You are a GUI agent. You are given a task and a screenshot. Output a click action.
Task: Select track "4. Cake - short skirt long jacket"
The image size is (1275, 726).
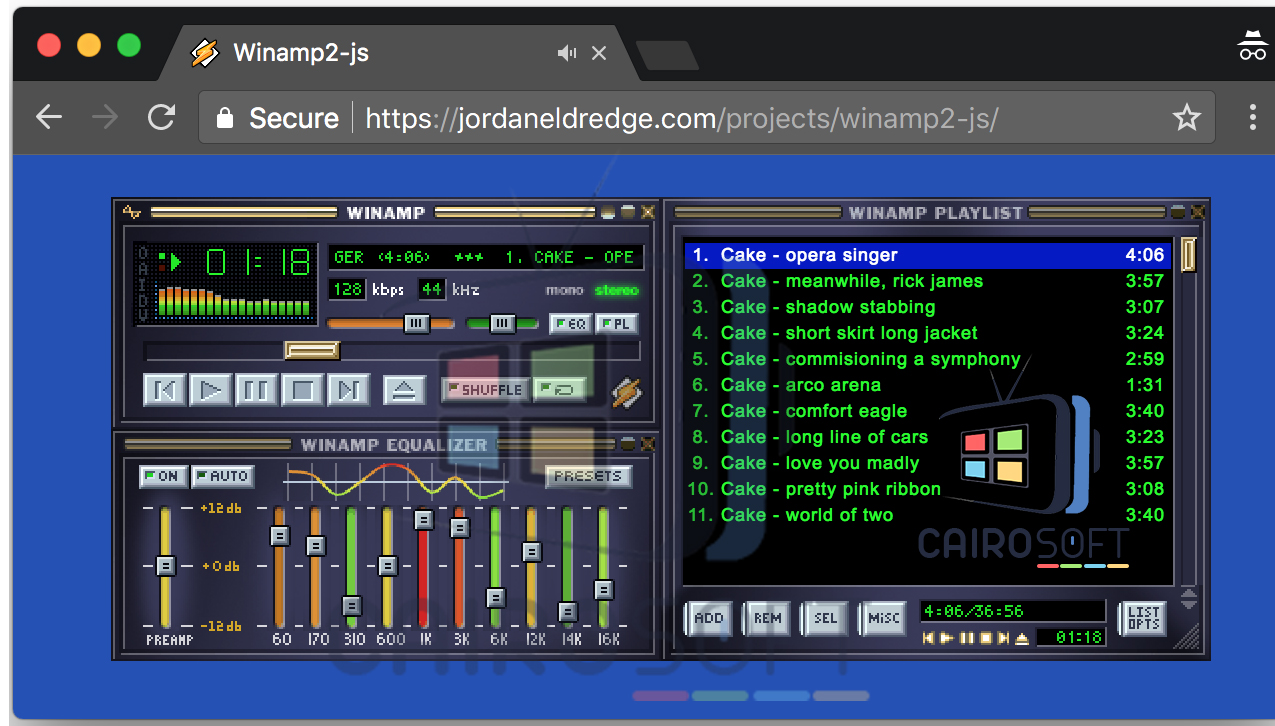927,333
